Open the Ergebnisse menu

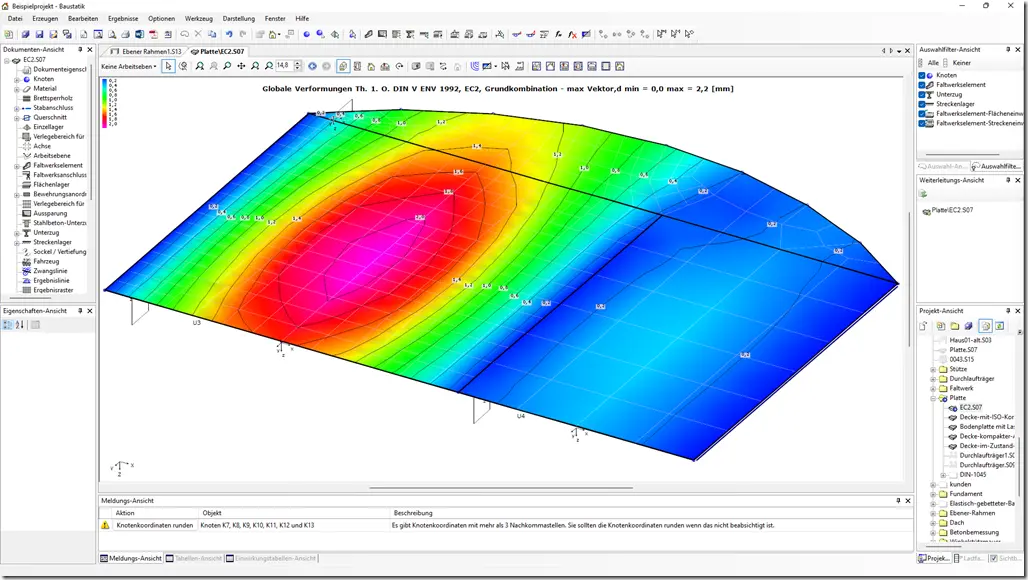pos(123,18)
